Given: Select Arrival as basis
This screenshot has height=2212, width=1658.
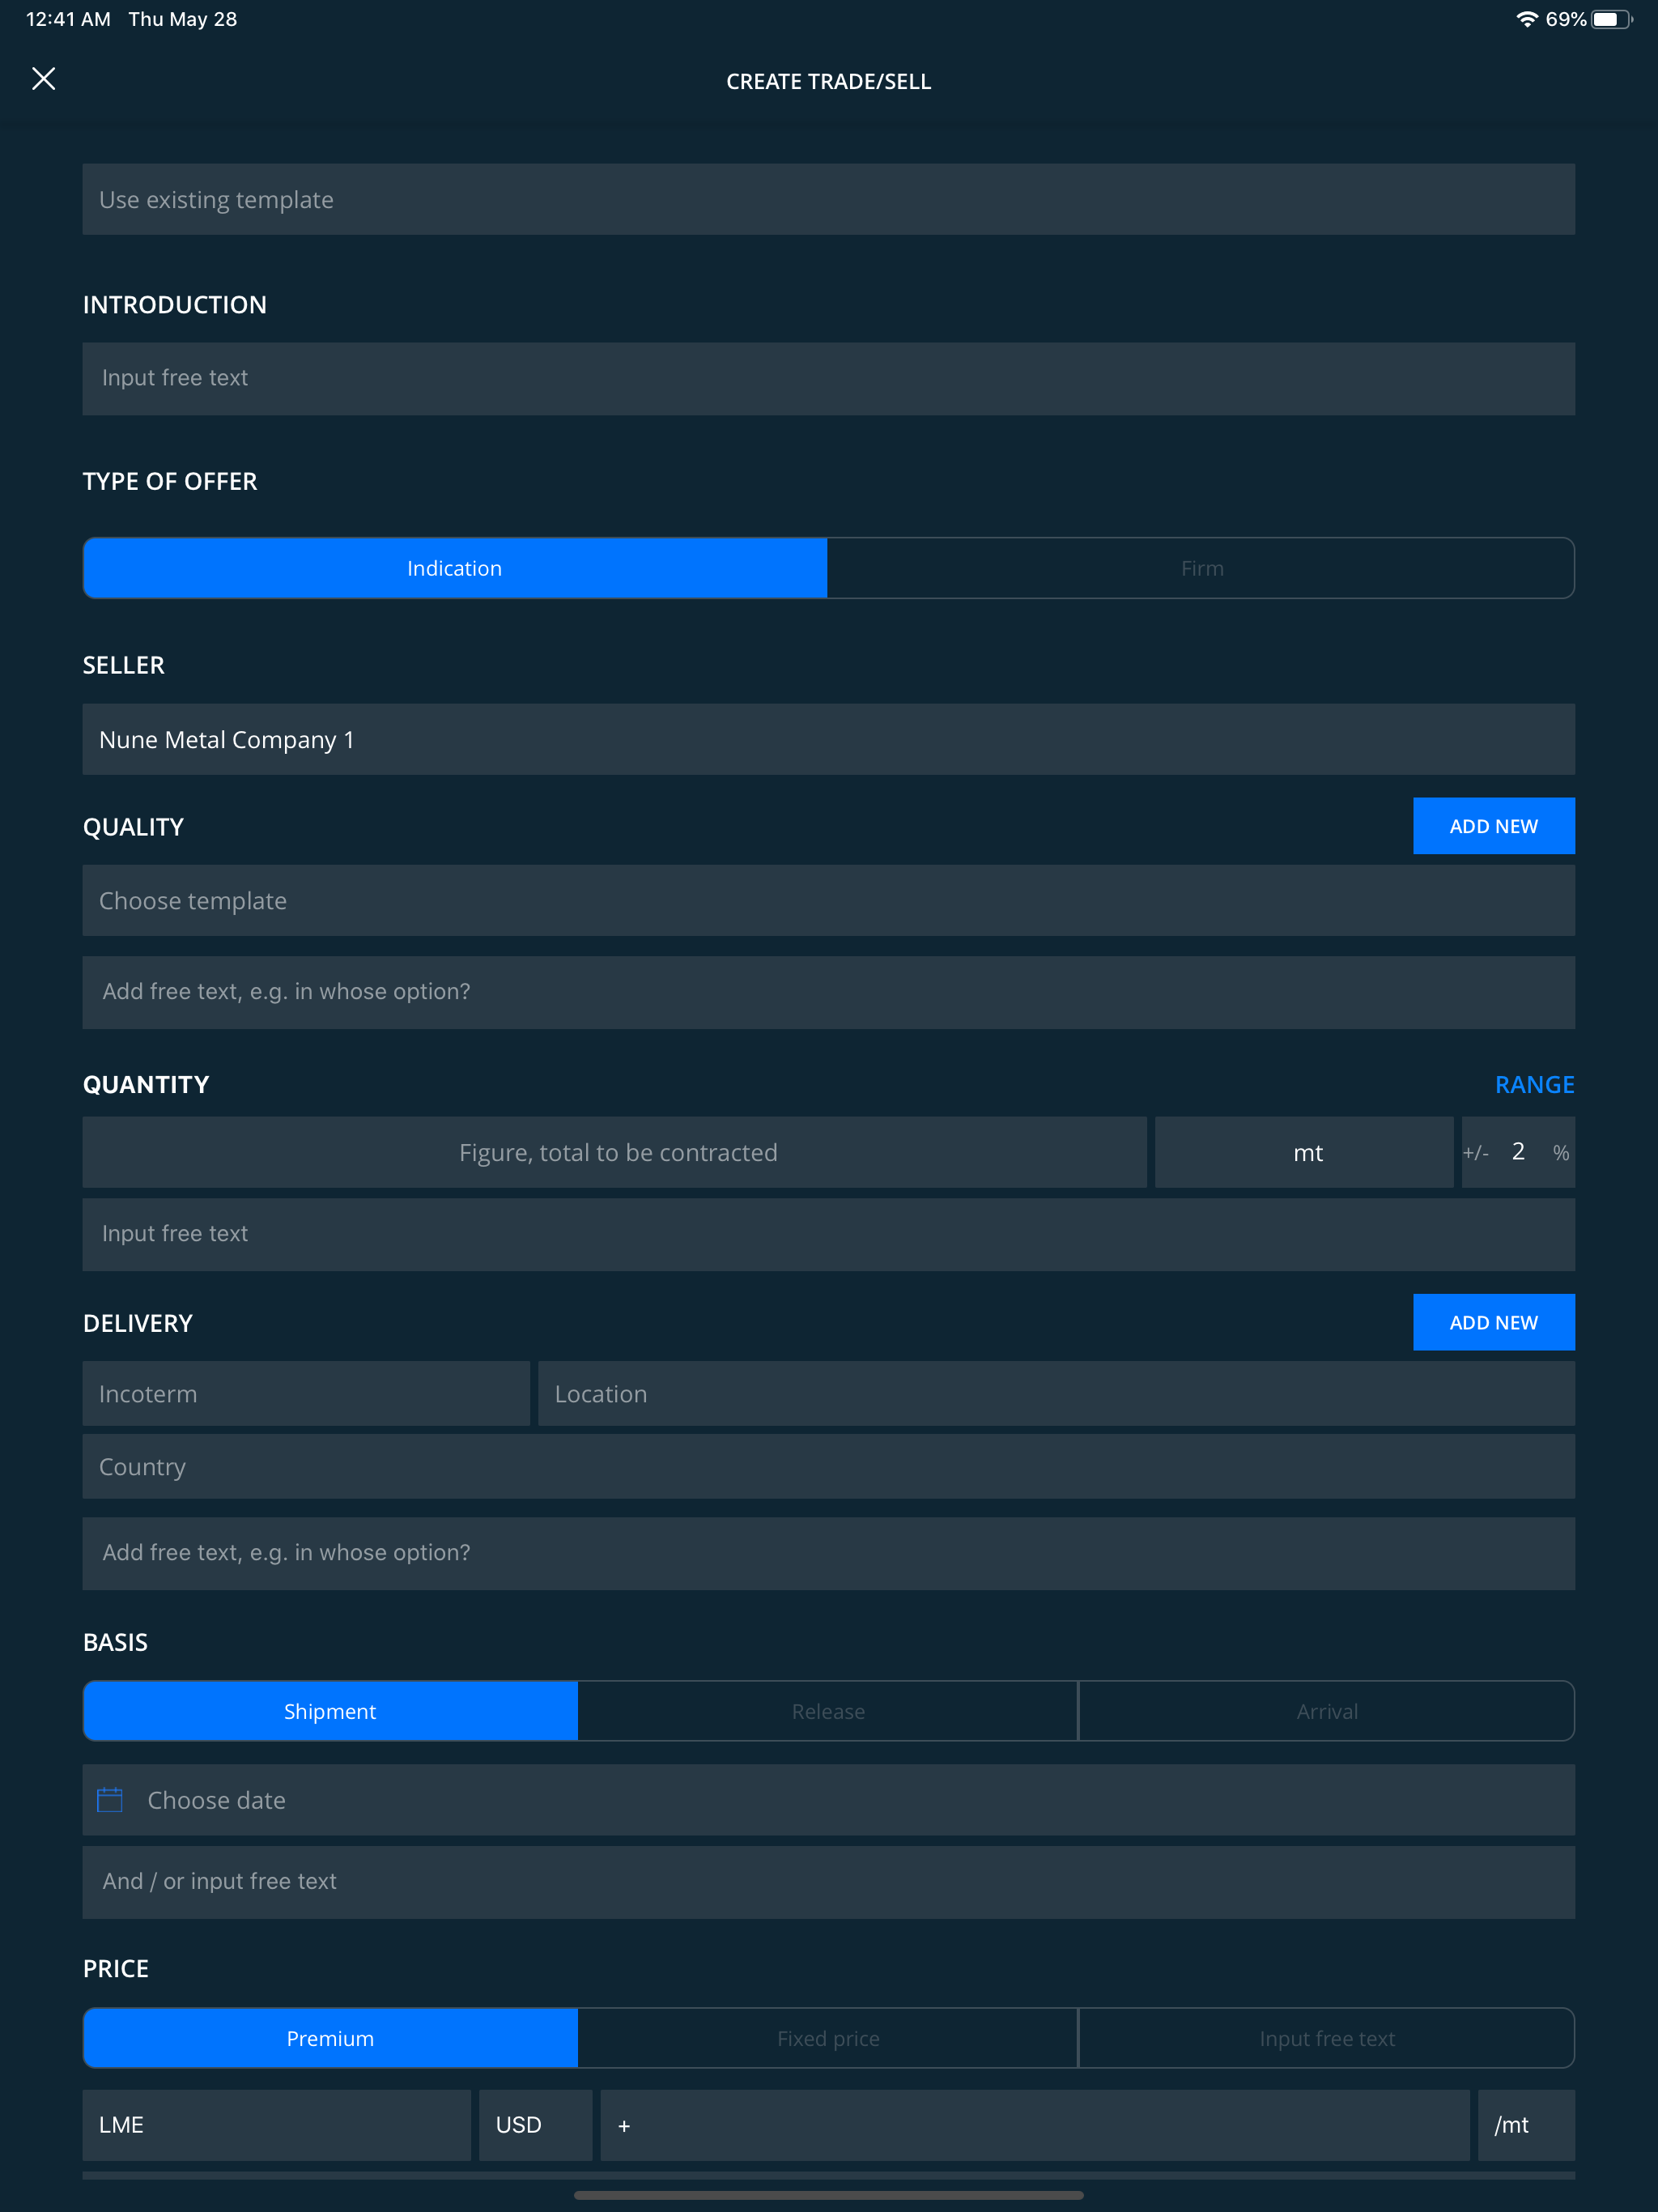Looking at the screenshot, I should [x=1326, y=1711].
